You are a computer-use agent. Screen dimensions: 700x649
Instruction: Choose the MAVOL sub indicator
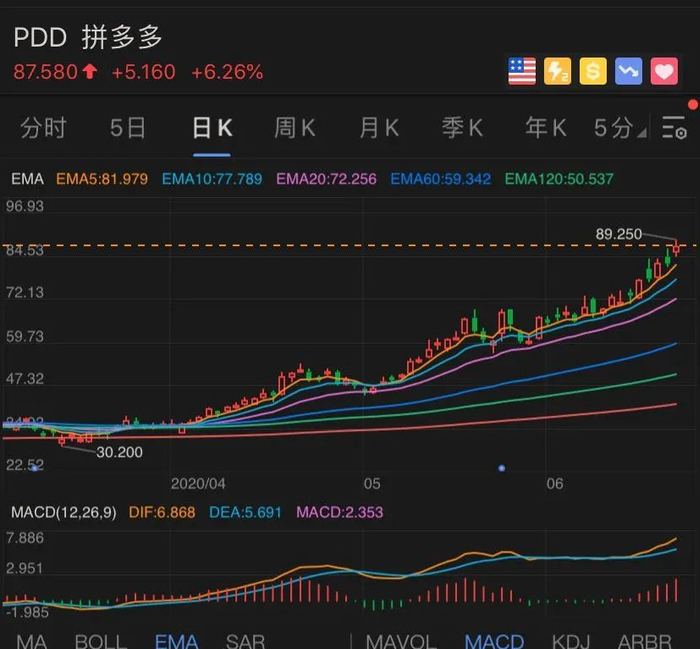click(x=401, y=642)
